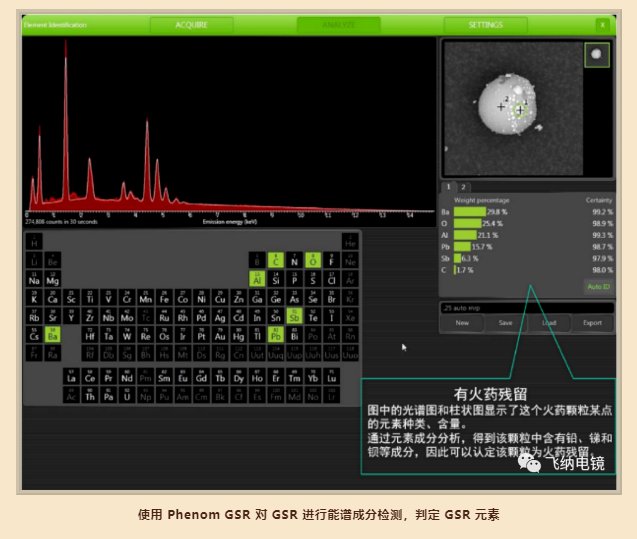637x539 pixels.
Task: Toggle the highlighted Ba element in periodic table
Action: (x=53, y=336)
